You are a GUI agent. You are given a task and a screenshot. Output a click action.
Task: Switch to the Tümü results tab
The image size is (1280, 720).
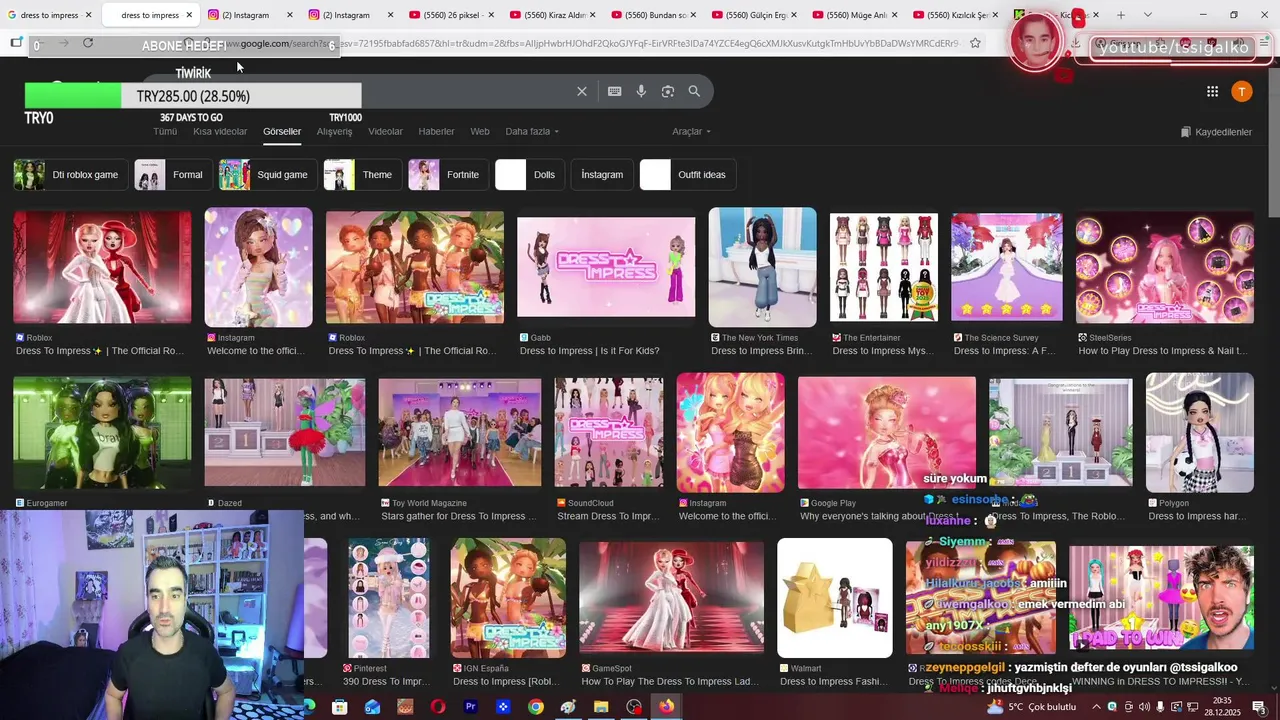pyautogui.click(x=165, y=131)
